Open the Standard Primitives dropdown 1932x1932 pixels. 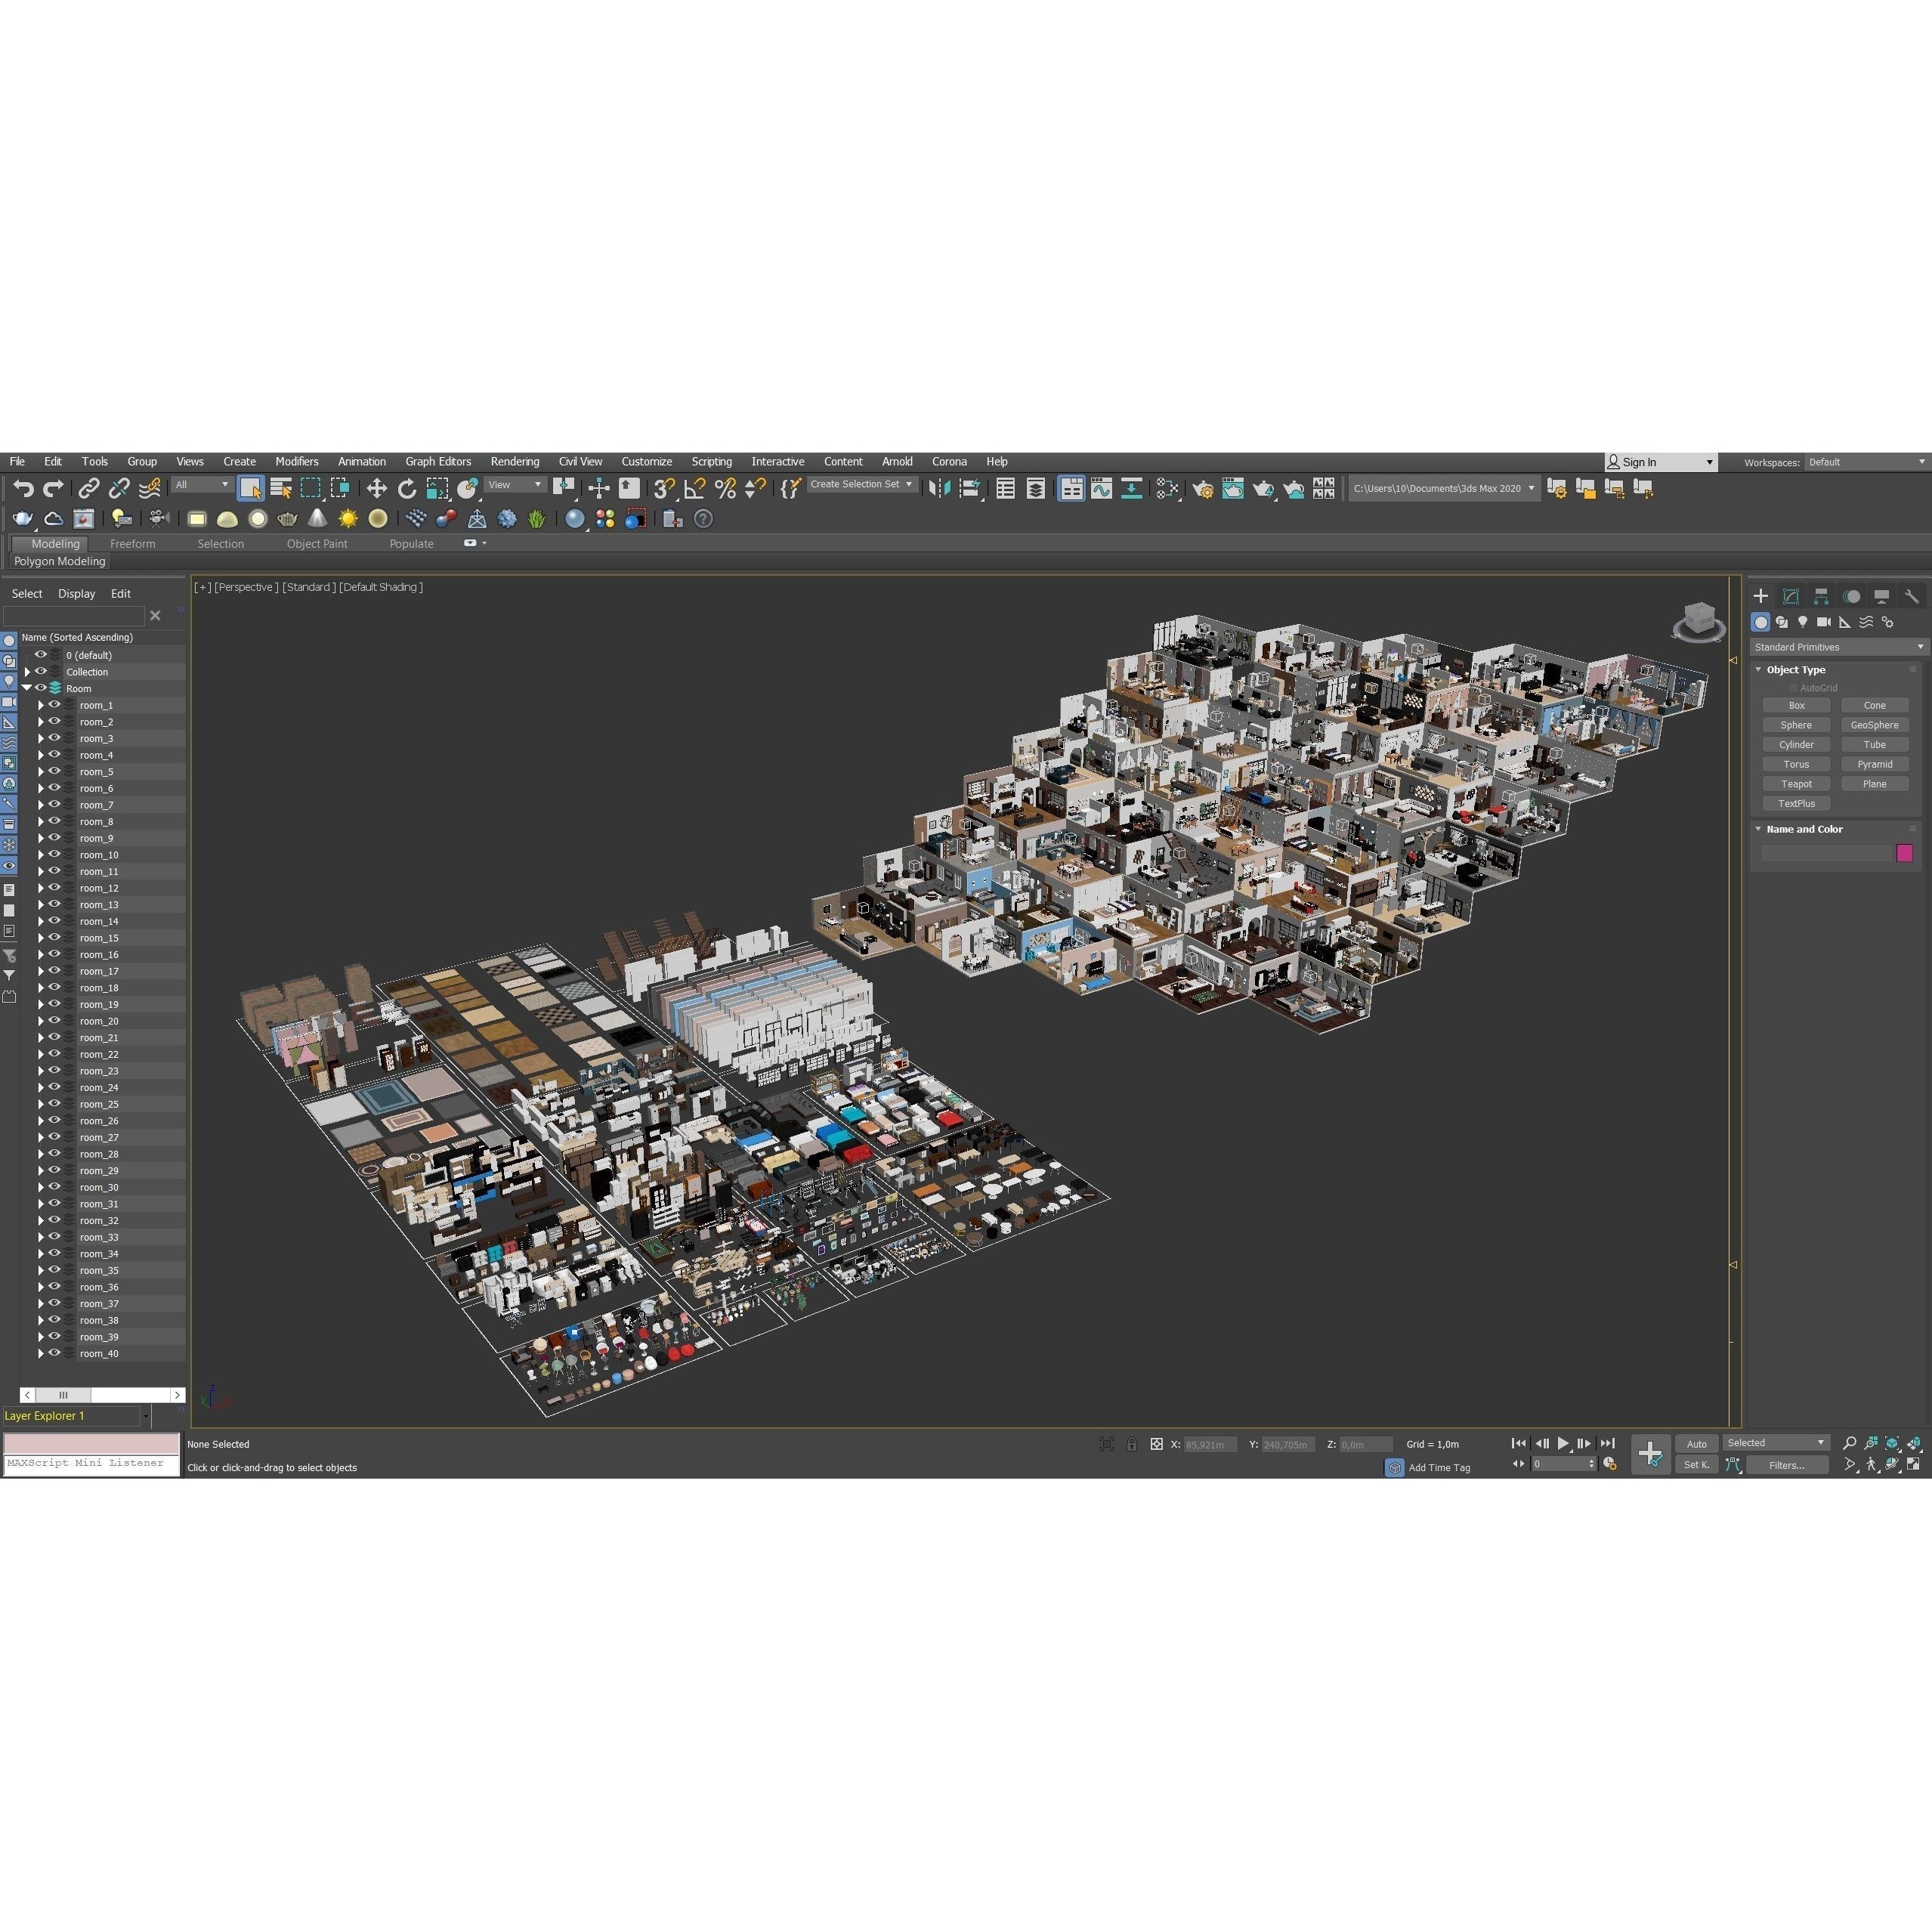point(1921,647)
